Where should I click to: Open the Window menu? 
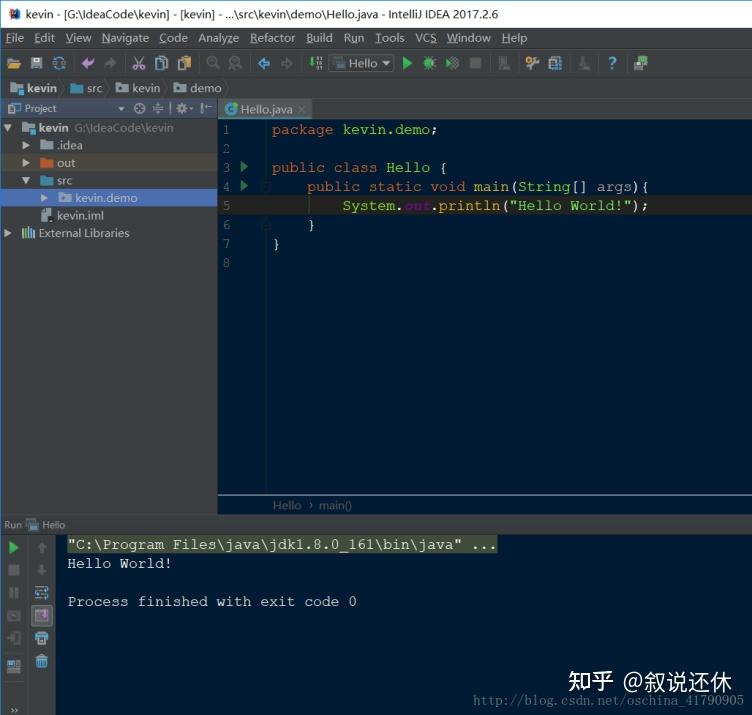coord(469,38)
